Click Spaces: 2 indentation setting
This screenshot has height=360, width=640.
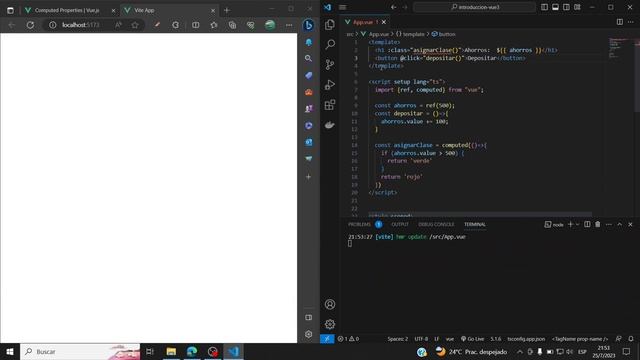coord(398,339)
